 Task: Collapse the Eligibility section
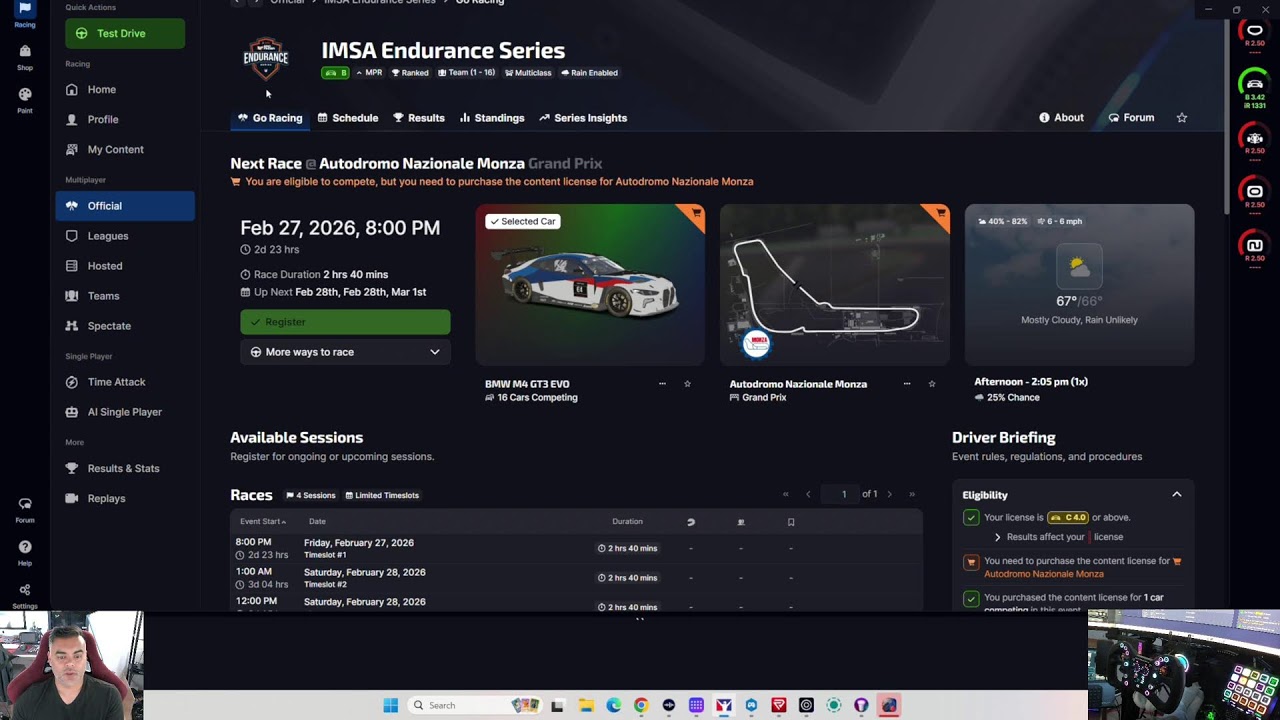click(1177, 495)
